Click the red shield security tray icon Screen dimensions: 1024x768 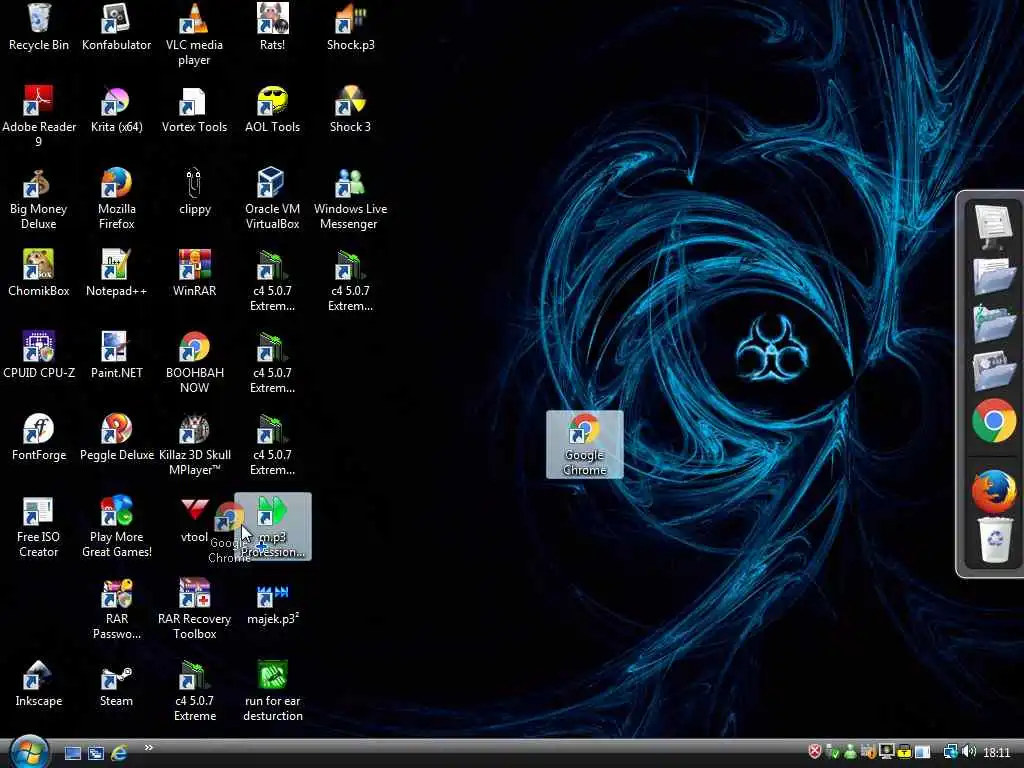(814, 752)
